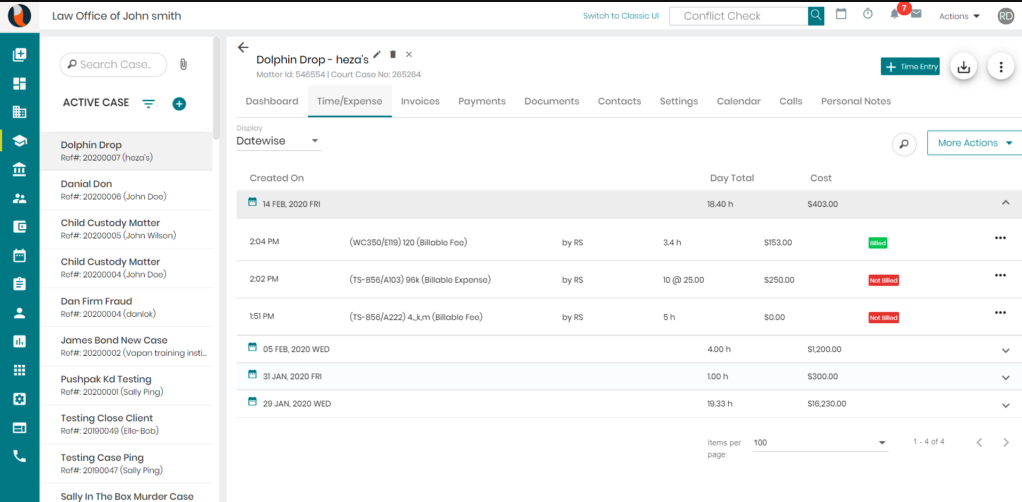Open the Personal Notes tab
This screenshot has height=502, width=1022.
[x=856, y=101]
